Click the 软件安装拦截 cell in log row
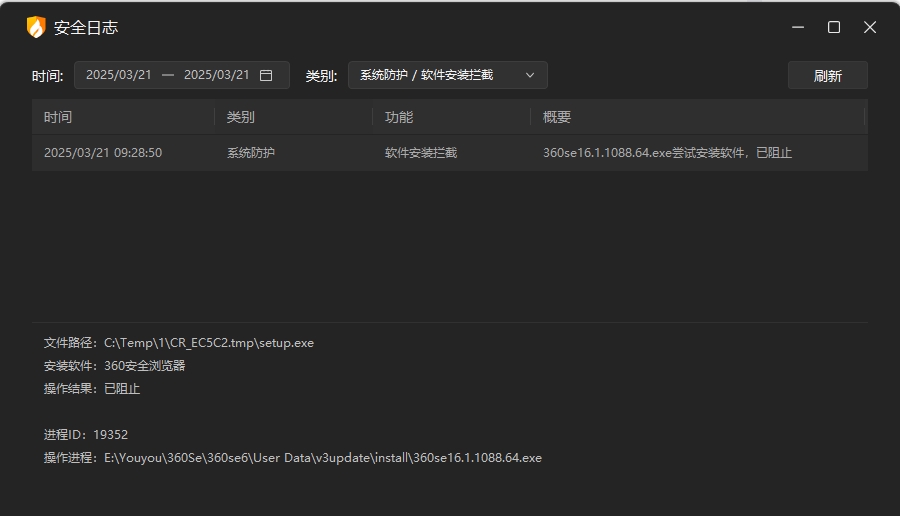 coord(421,153)
